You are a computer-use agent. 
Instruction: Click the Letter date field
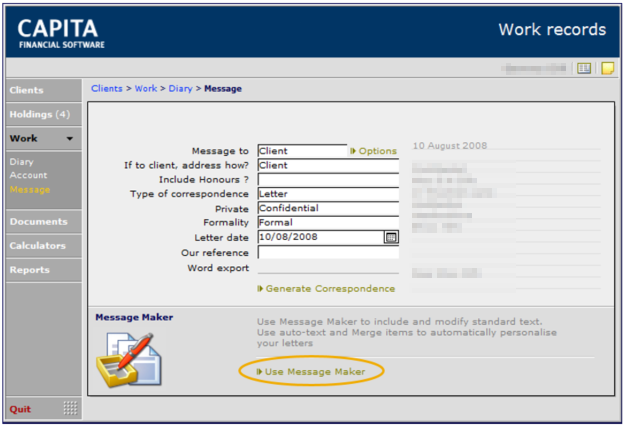tap(321, 237)
